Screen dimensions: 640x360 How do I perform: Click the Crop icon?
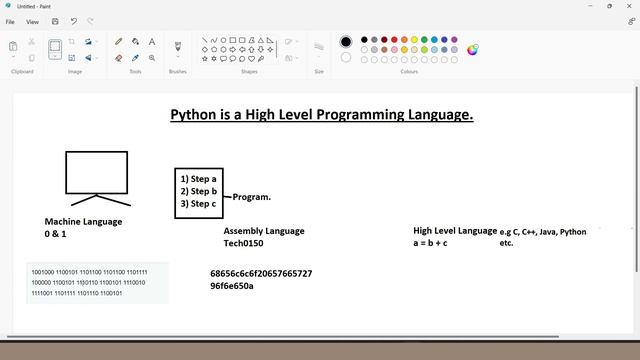pos(71,42)
